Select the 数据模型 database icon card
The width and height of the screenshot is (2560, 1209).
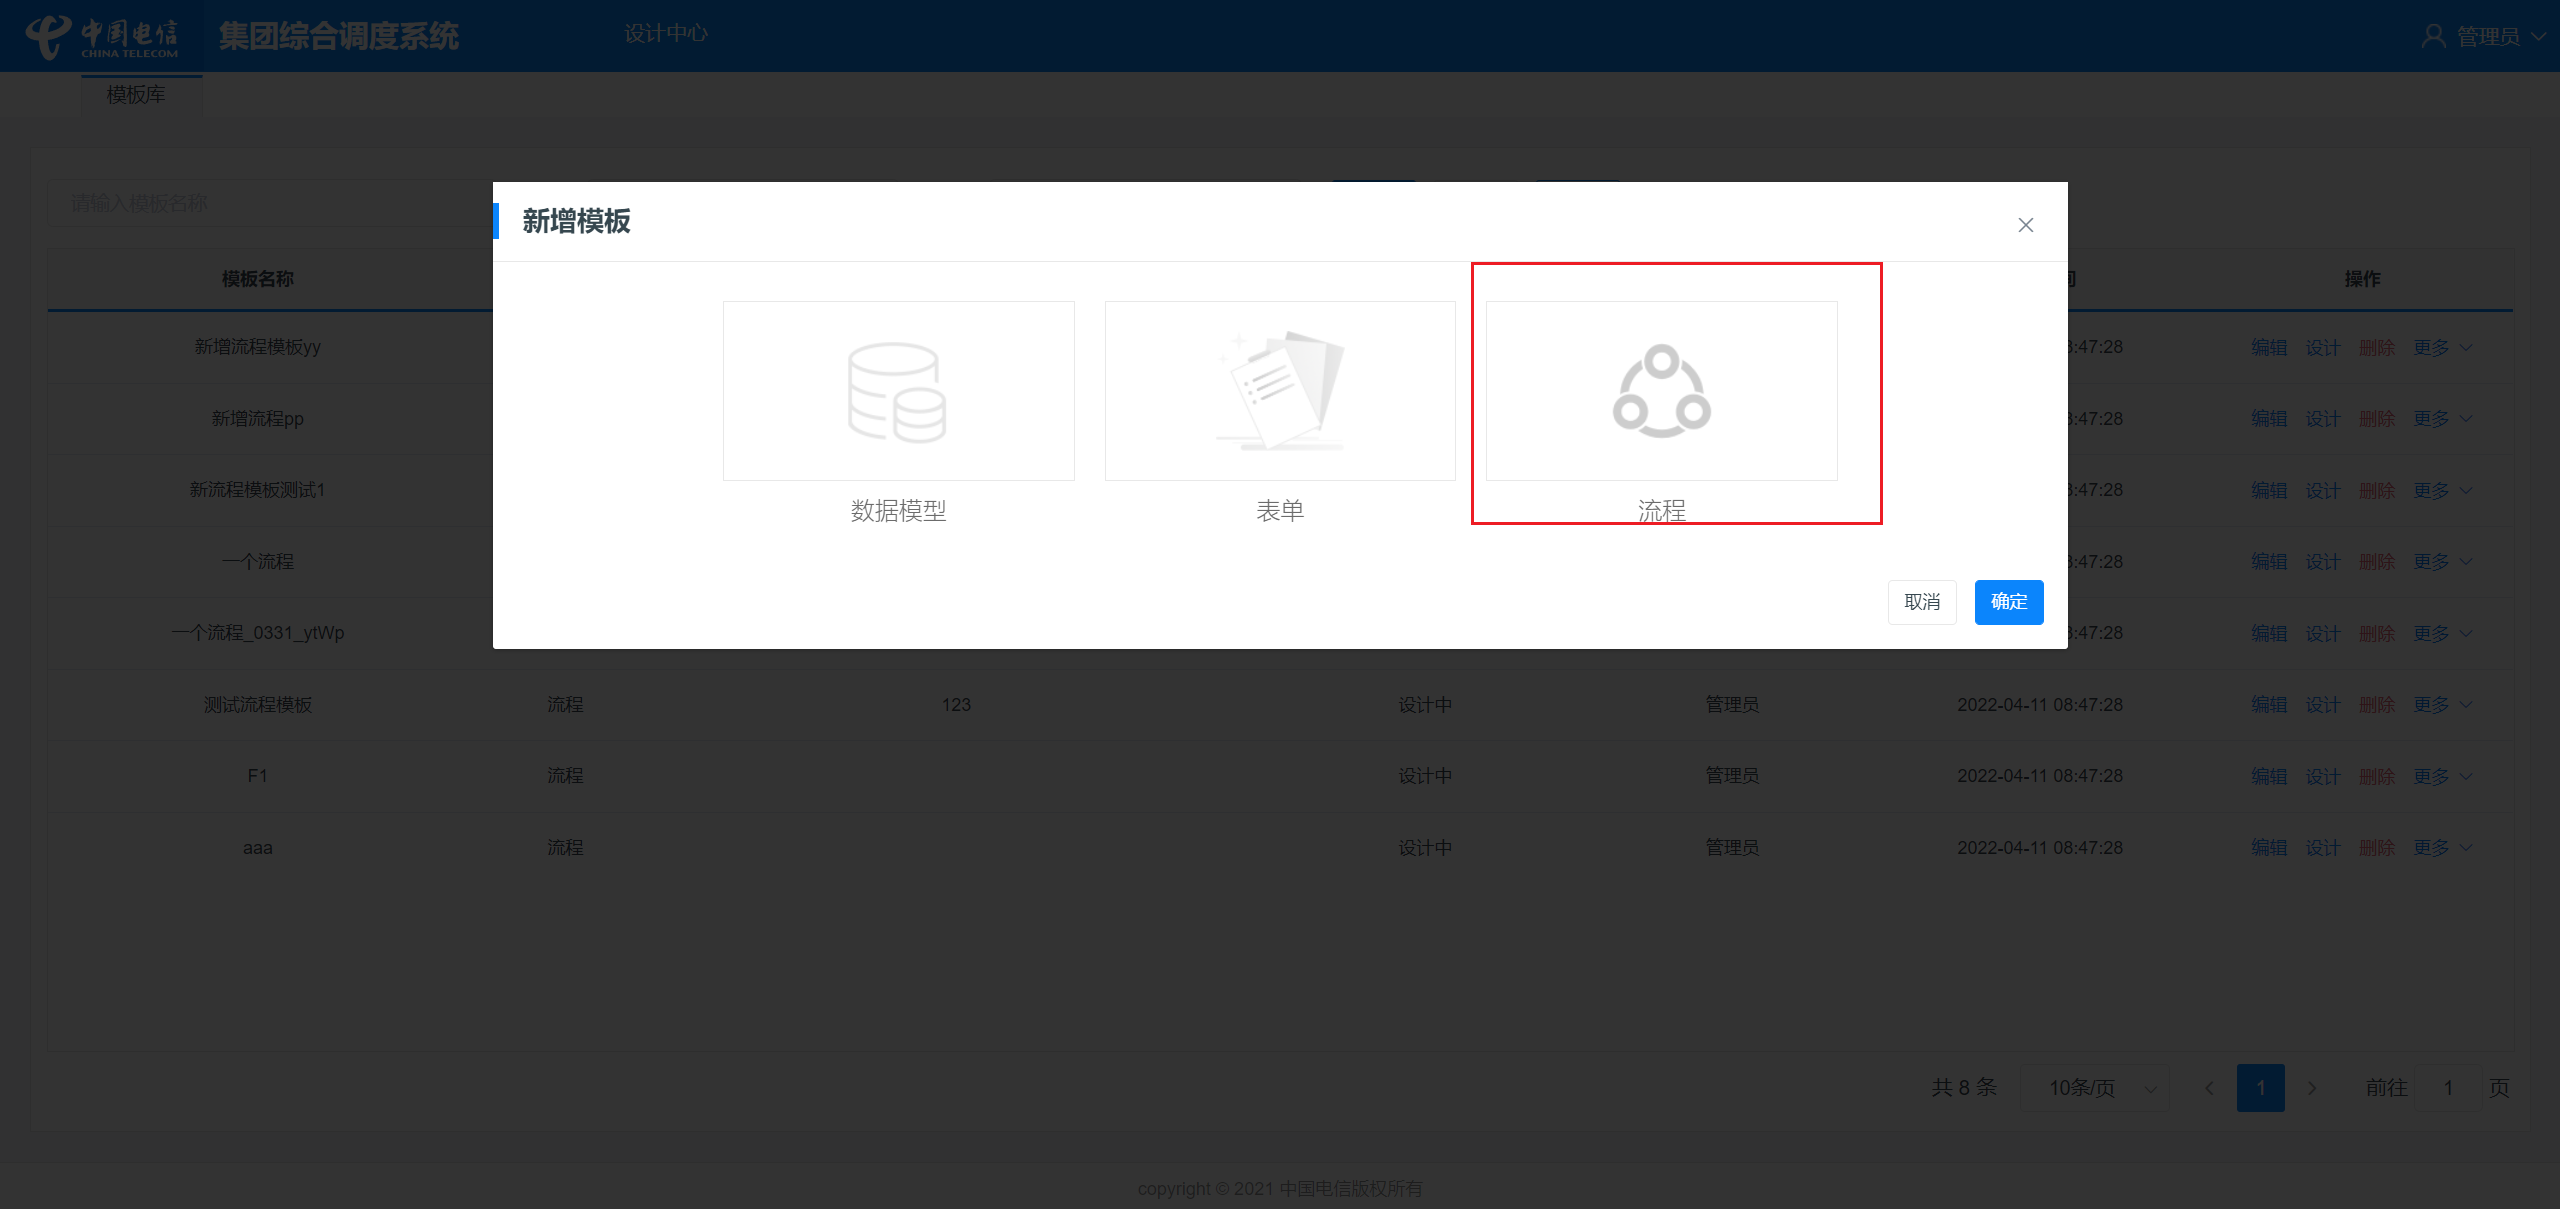point(898,391)
